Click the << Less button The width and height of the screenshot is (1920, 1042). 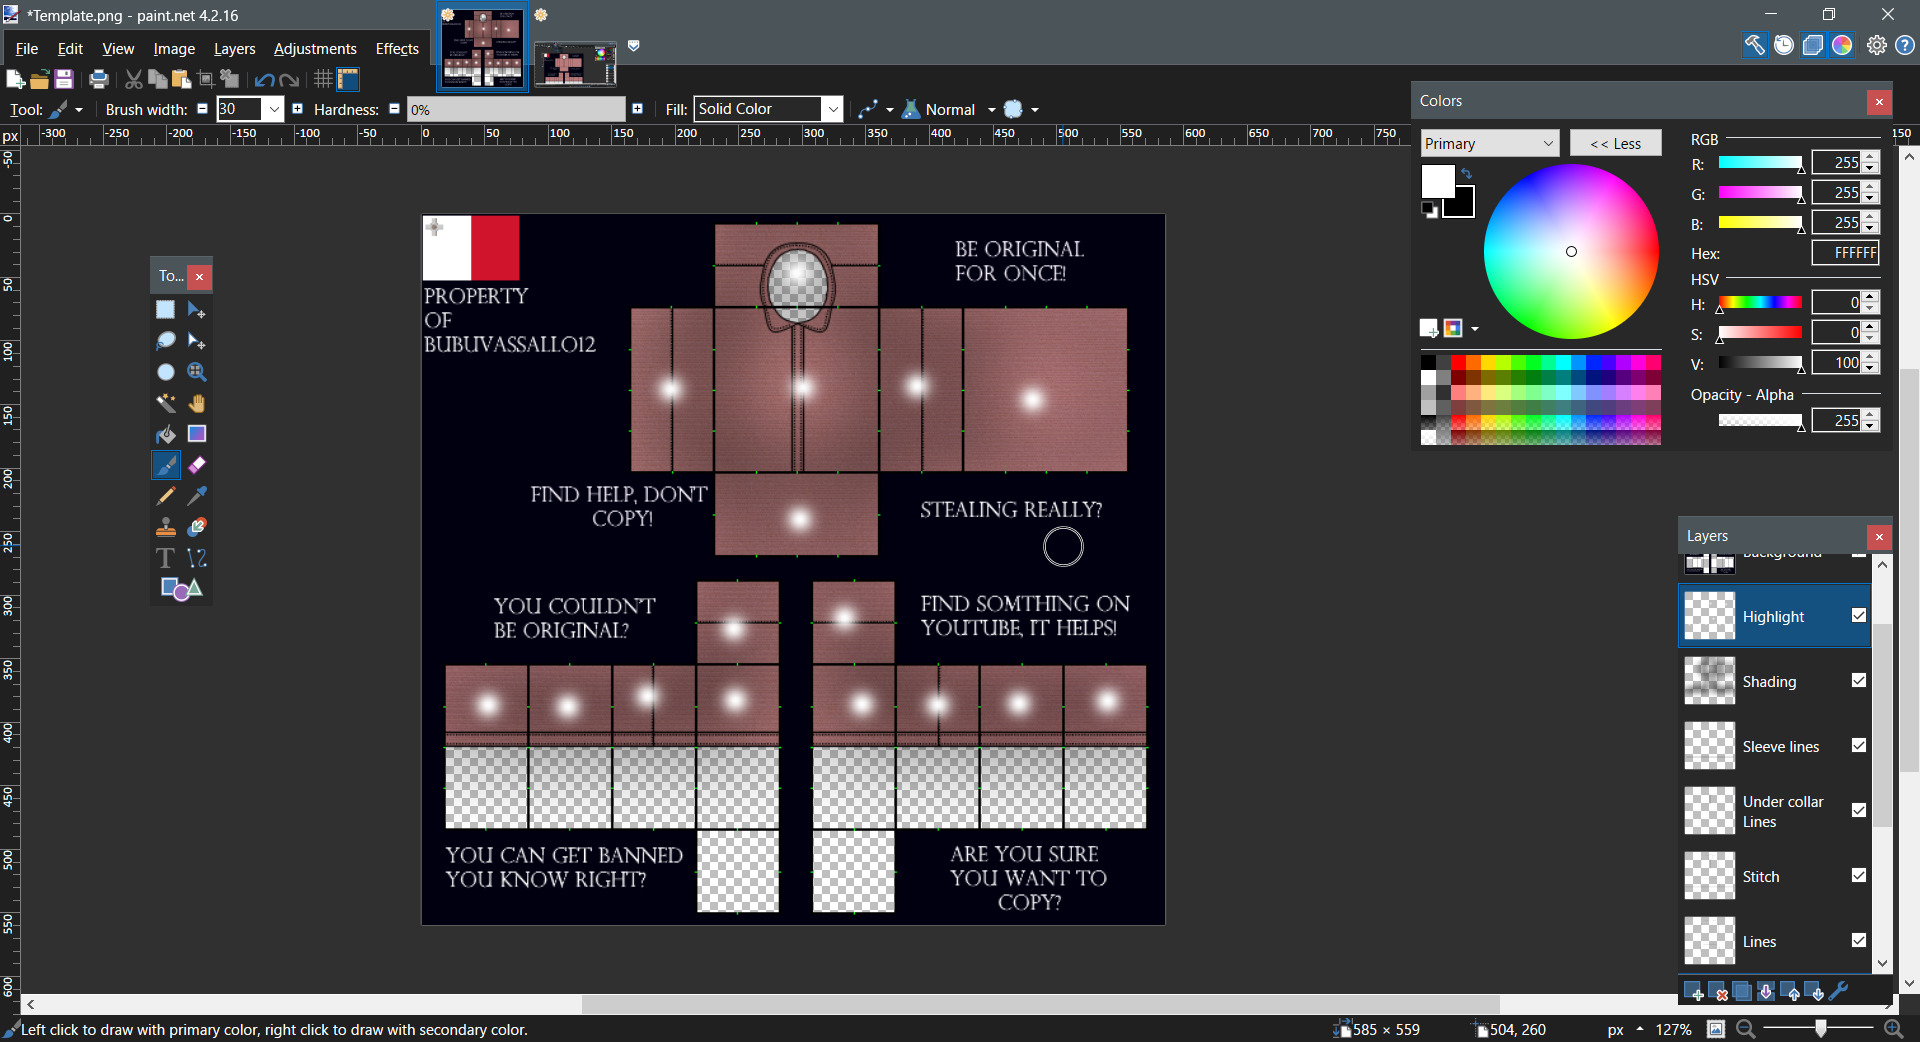click(x=1615, y=144)
